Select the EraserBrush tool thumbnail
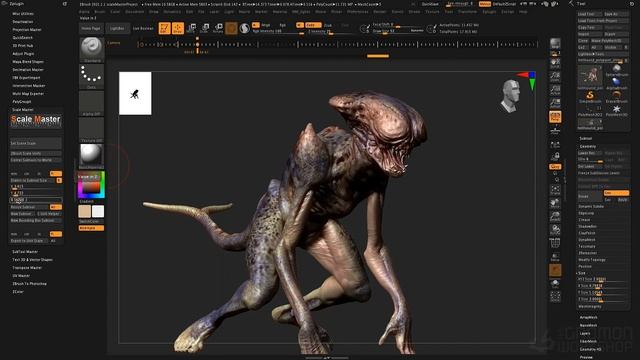640x360 pixels. coord(616,96)
